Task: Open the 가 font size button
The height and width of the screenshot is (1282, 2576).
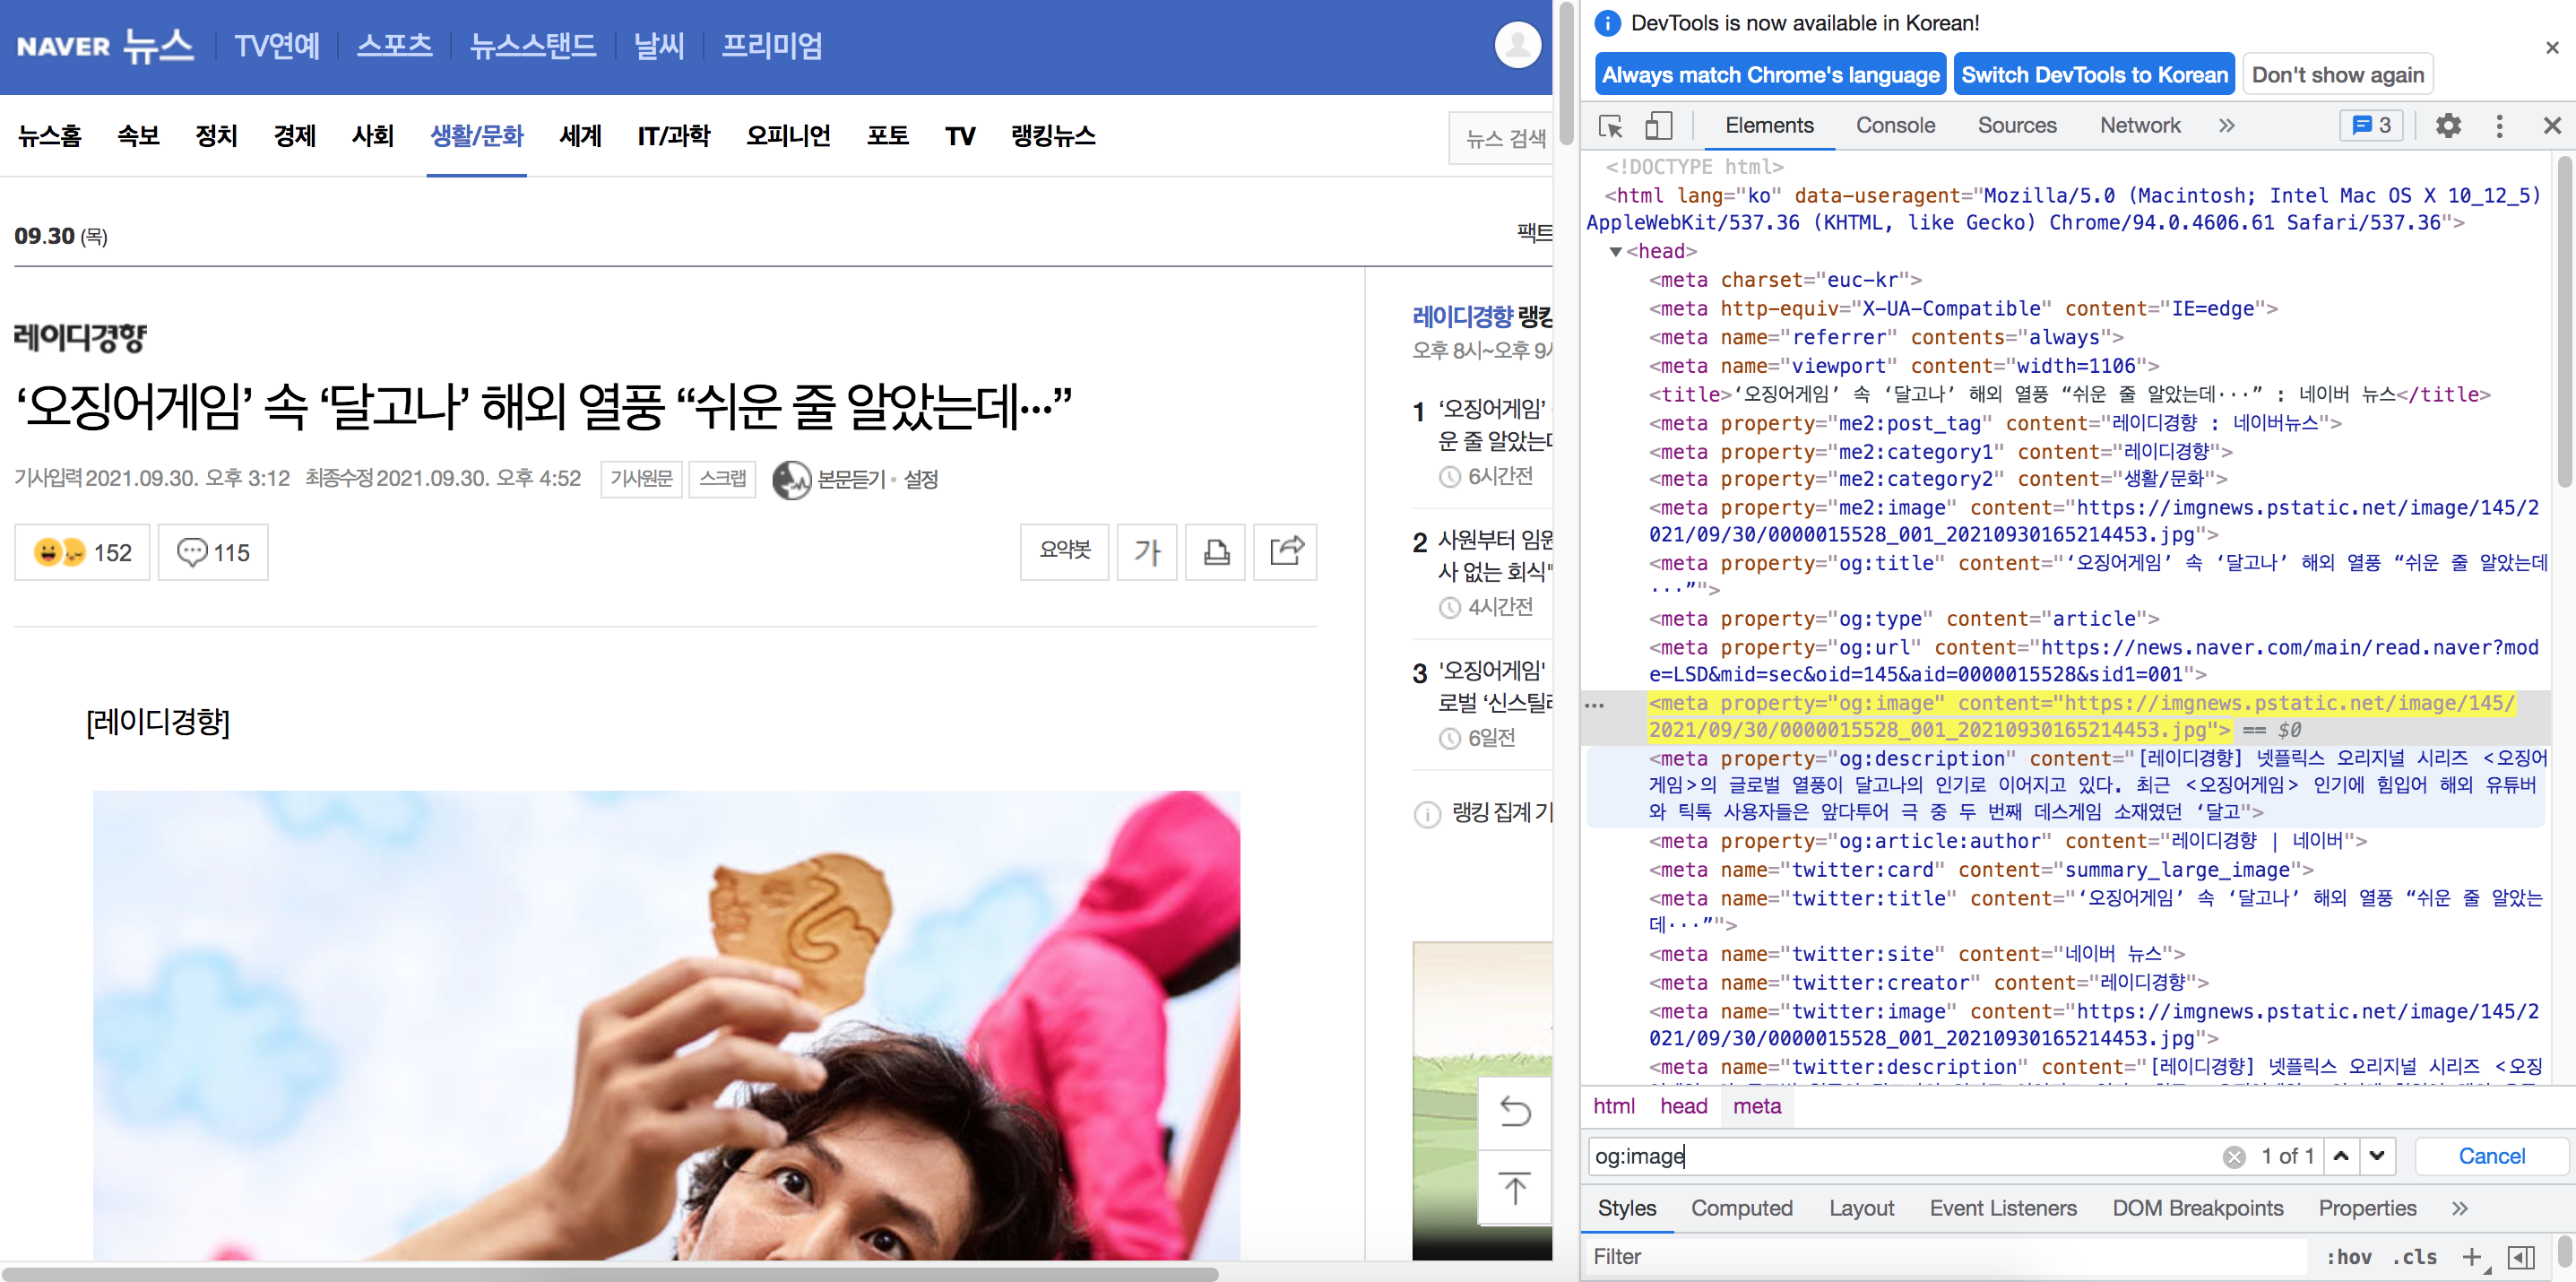Action: [1147, 552]
